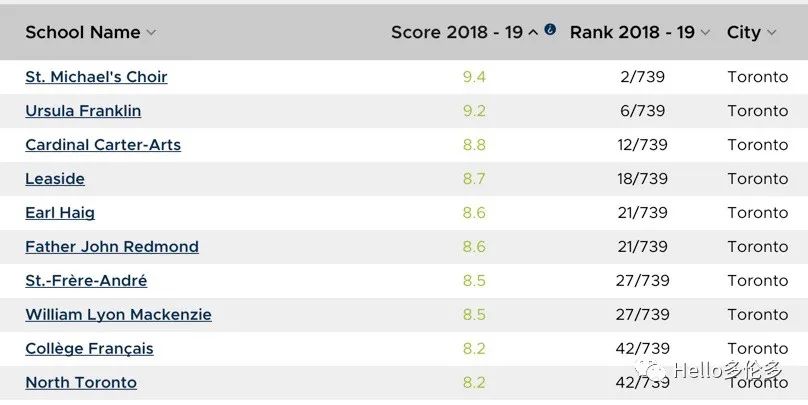Toggle the City column sort chevron
Screen dimensions: 808x405
click(x=771, y=33)
